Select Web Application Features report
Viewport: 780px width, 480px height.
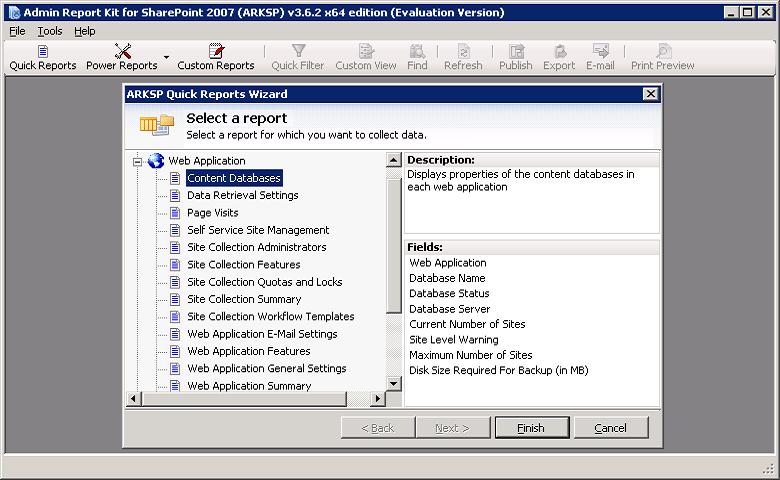(x=249, y=351)
